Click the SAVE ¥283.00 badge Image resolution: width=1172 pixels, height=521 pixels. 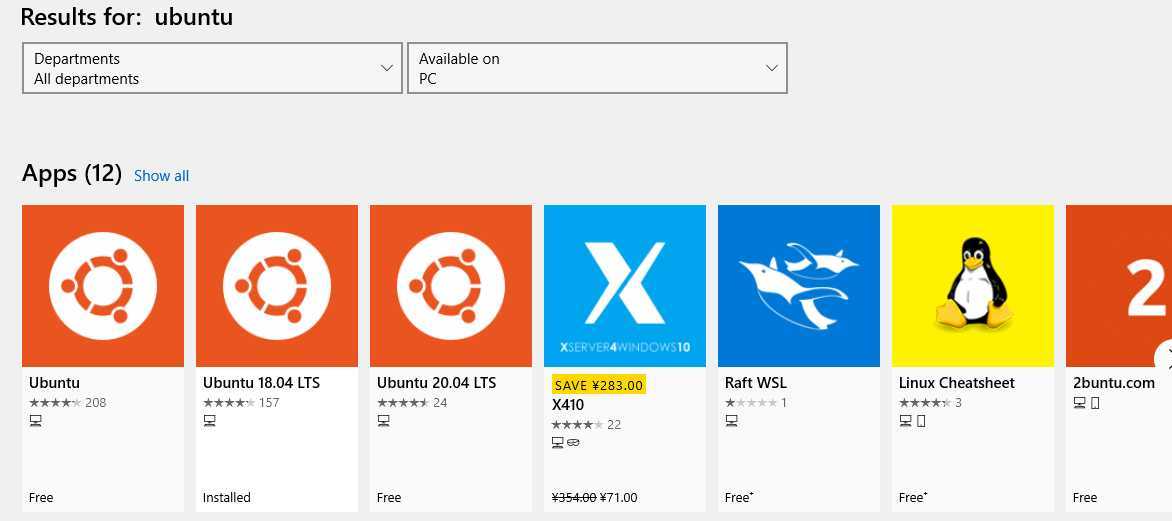[599, 385]
